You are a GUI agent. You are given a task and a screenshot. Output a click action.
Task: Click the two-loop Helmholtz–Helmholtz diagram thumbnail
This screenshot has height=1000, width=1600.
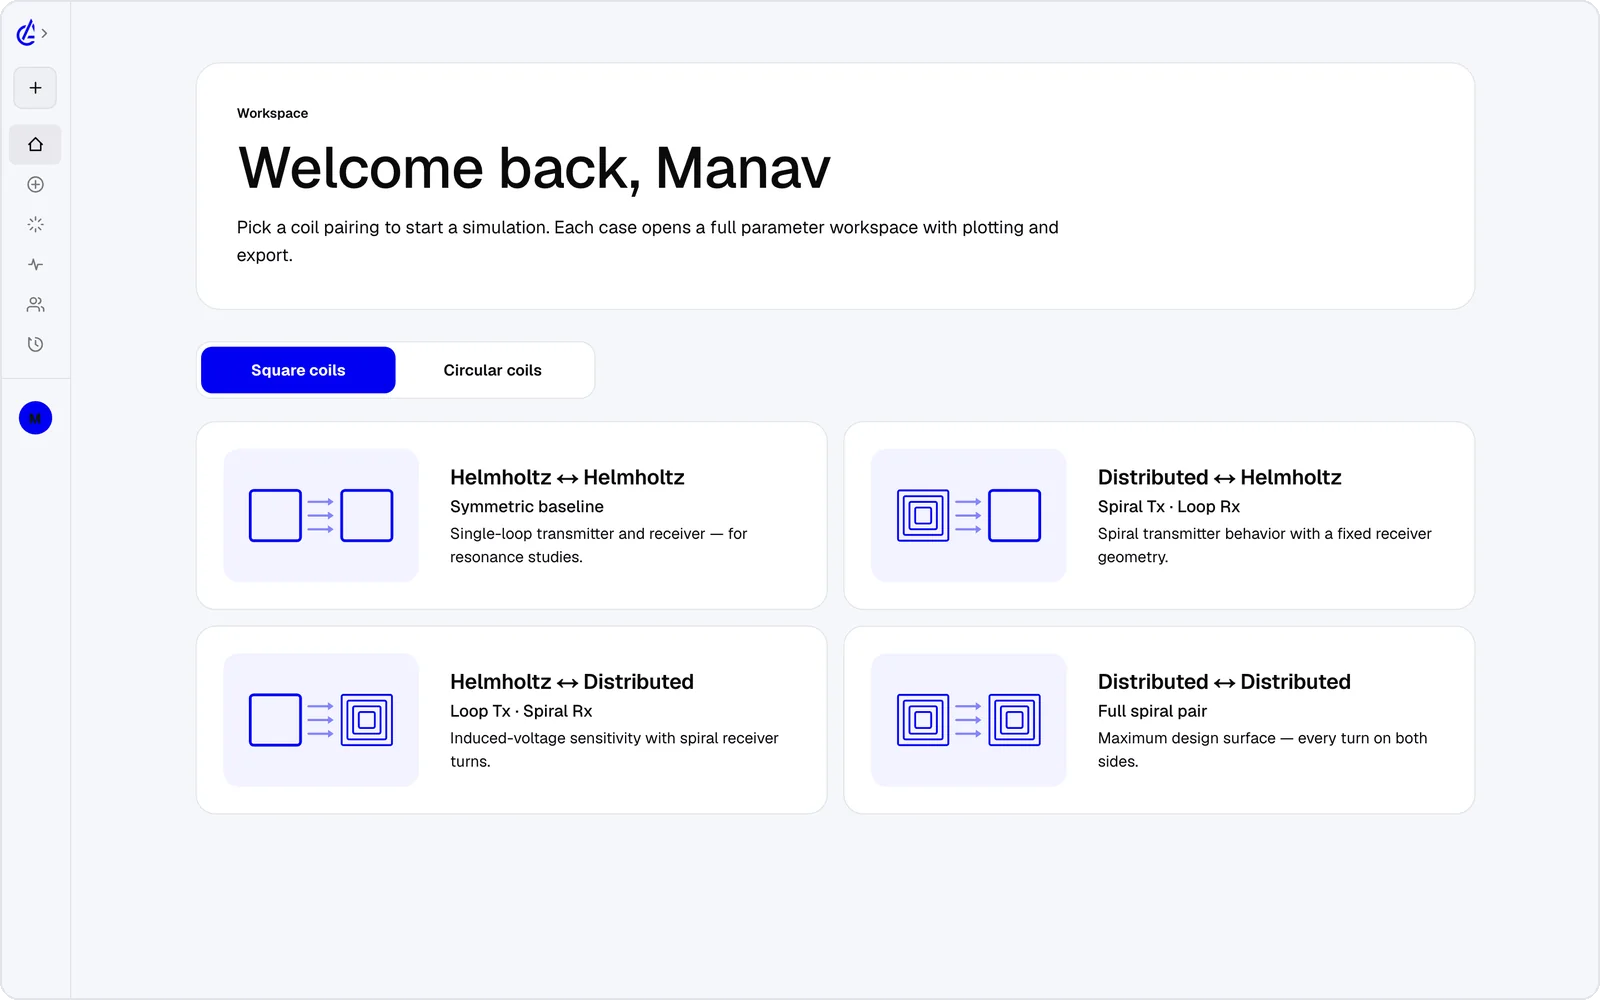[x=321, y=515]
